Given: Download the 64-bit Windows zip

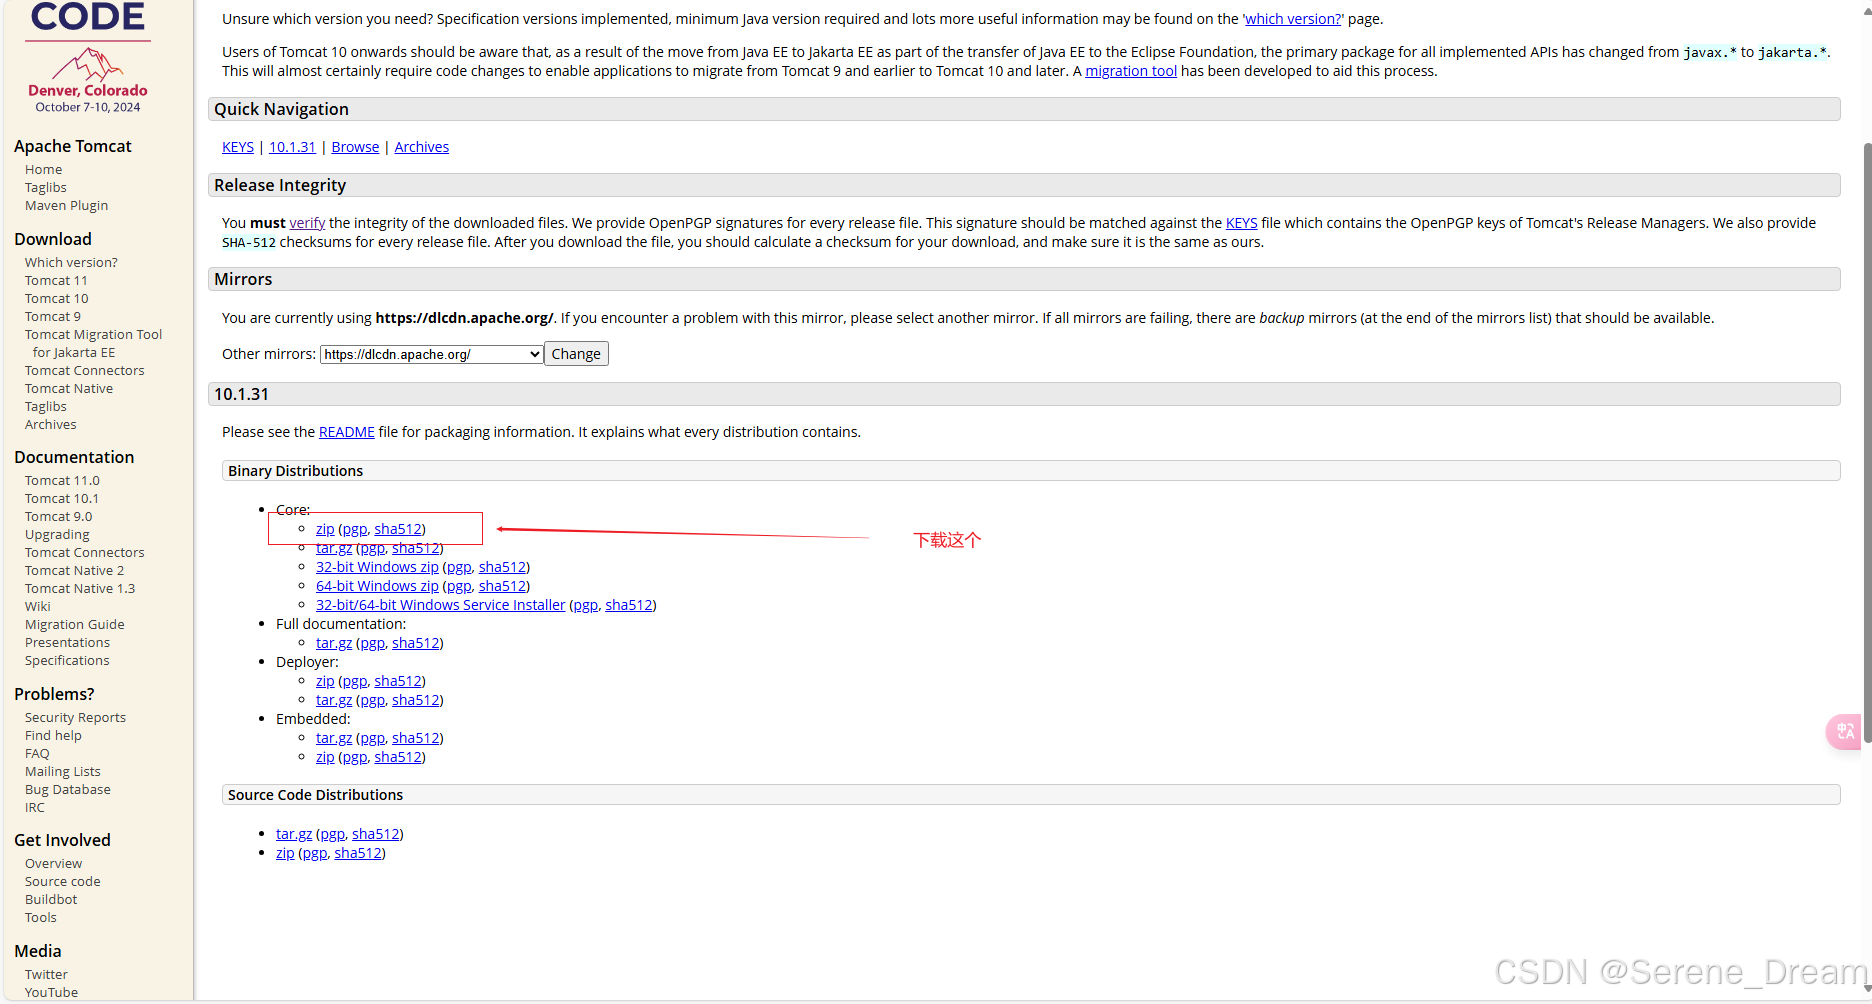Looking at the screenshot, I should [x=377, y=586].
